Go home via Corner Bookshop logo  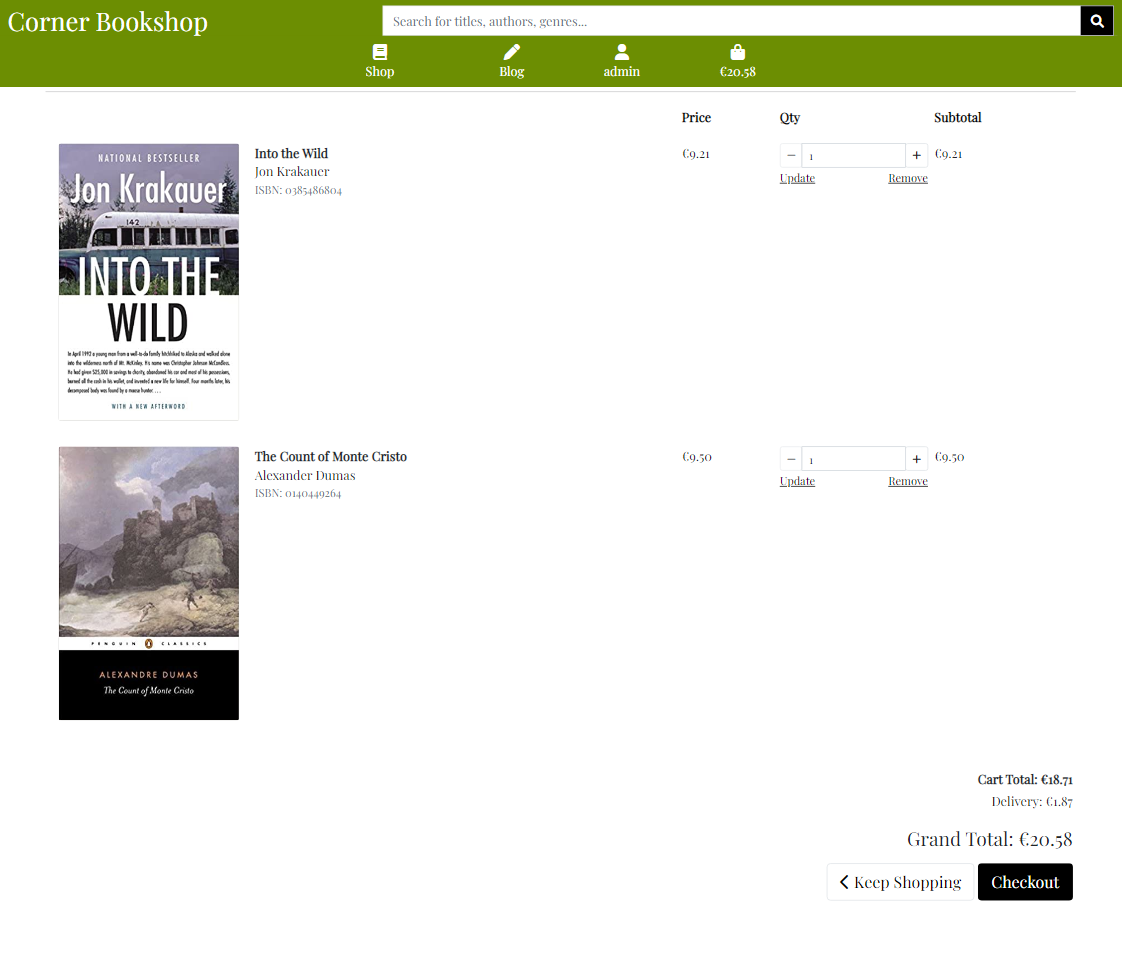pyautogui.click(x=107, y=22)
